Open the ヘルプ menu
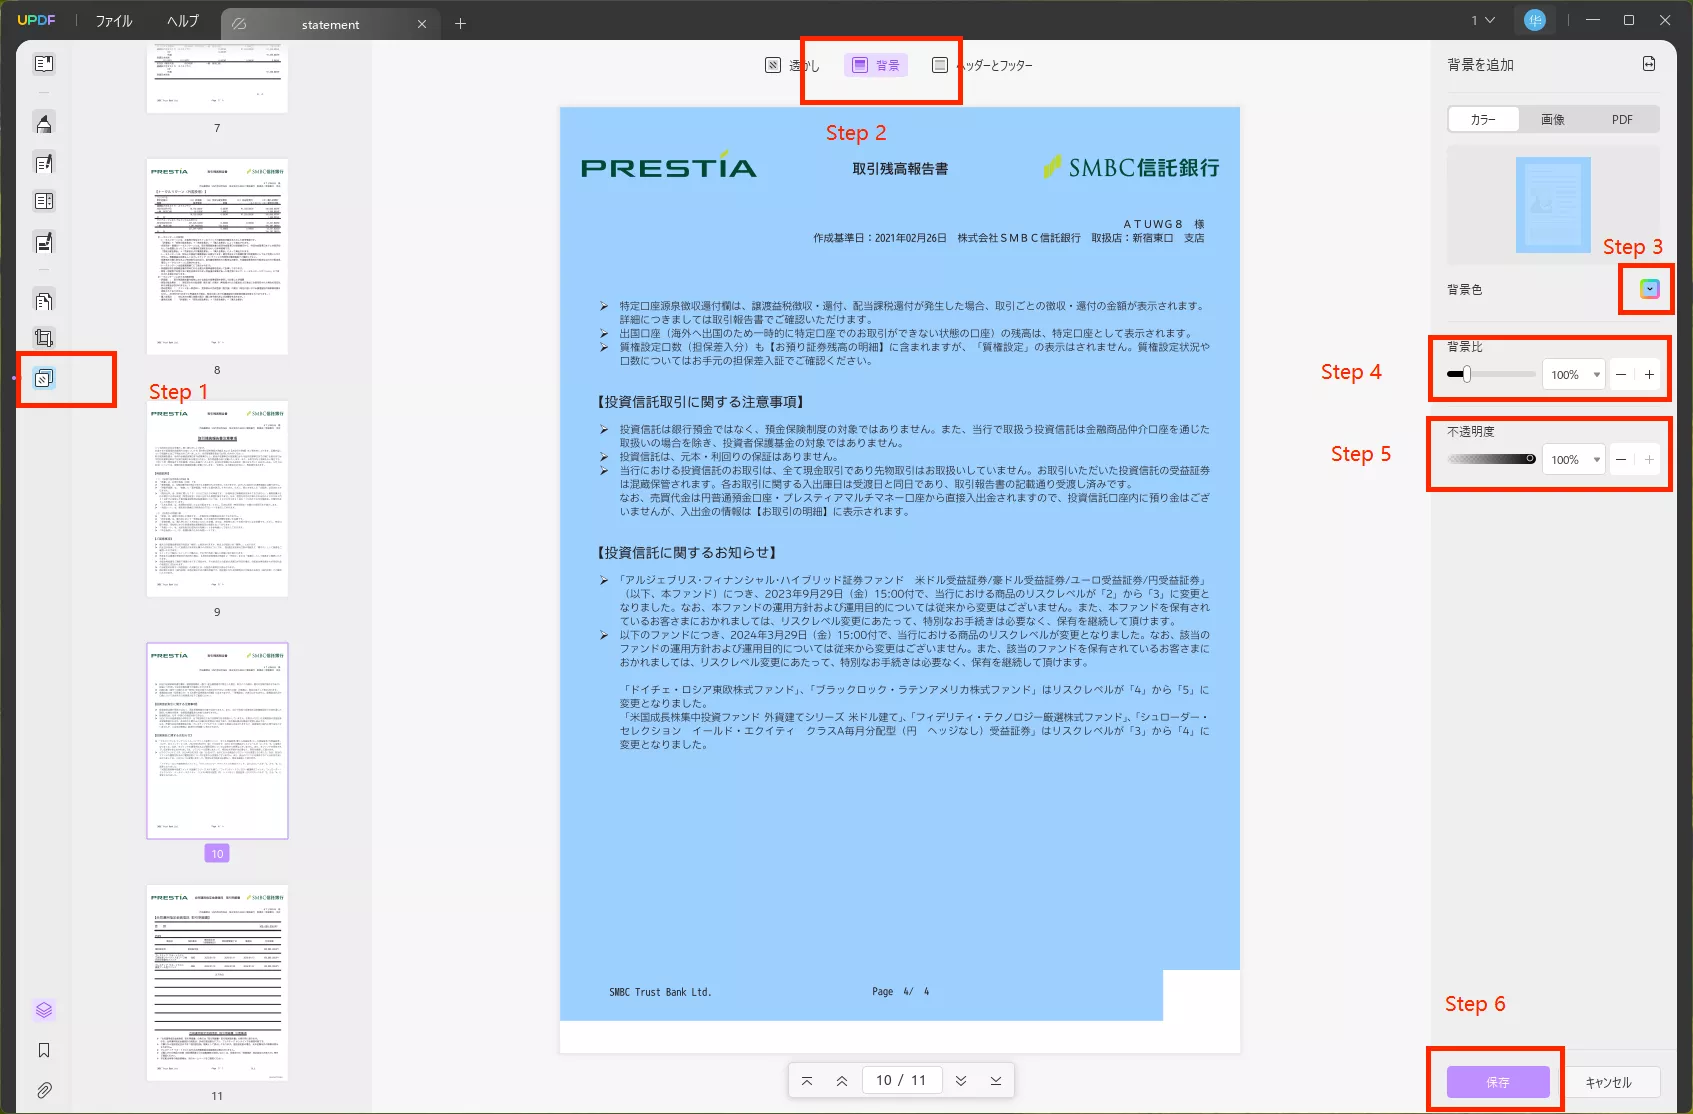 pyautogui.click(x=183, y=21)
